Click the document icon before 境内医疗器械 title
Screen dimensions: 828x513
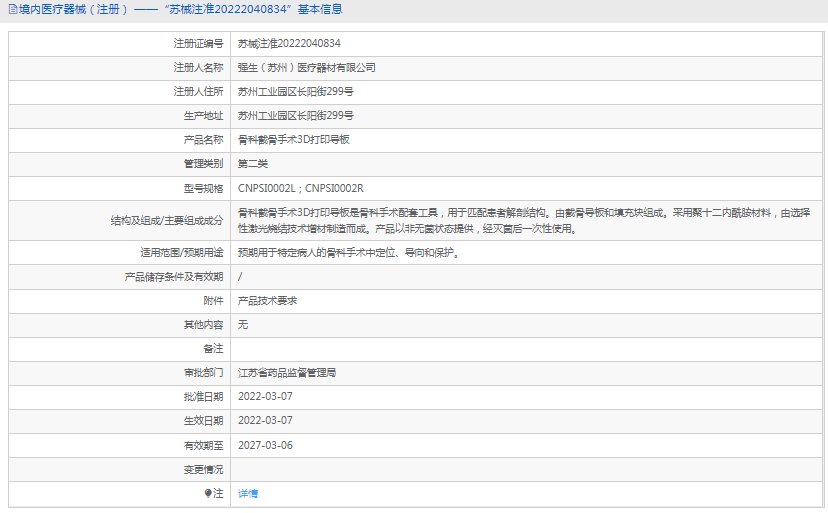[x=13, y=10]
